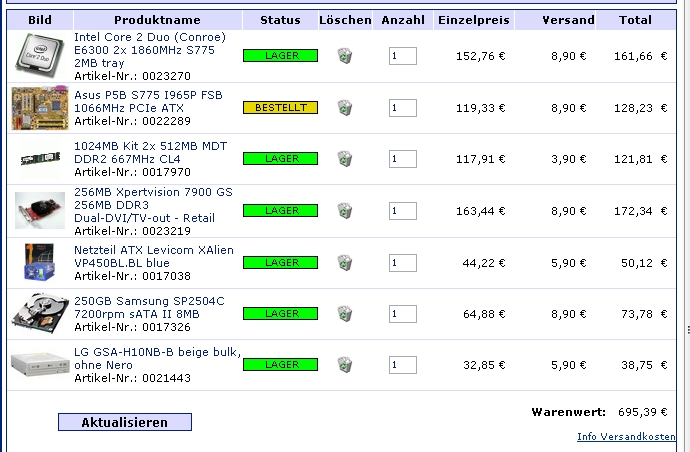The height and width of the screenshot is (452, 690).
Task: Select total 38,75 € cell
Action: pyautogui.click(x=644, y=365)
